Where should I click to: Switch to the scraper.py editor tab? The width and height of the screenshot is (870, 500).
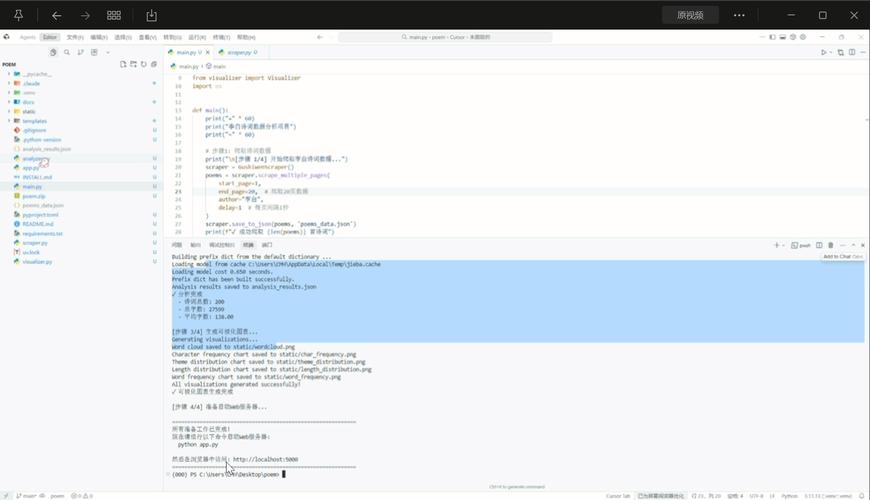point(239,52)
